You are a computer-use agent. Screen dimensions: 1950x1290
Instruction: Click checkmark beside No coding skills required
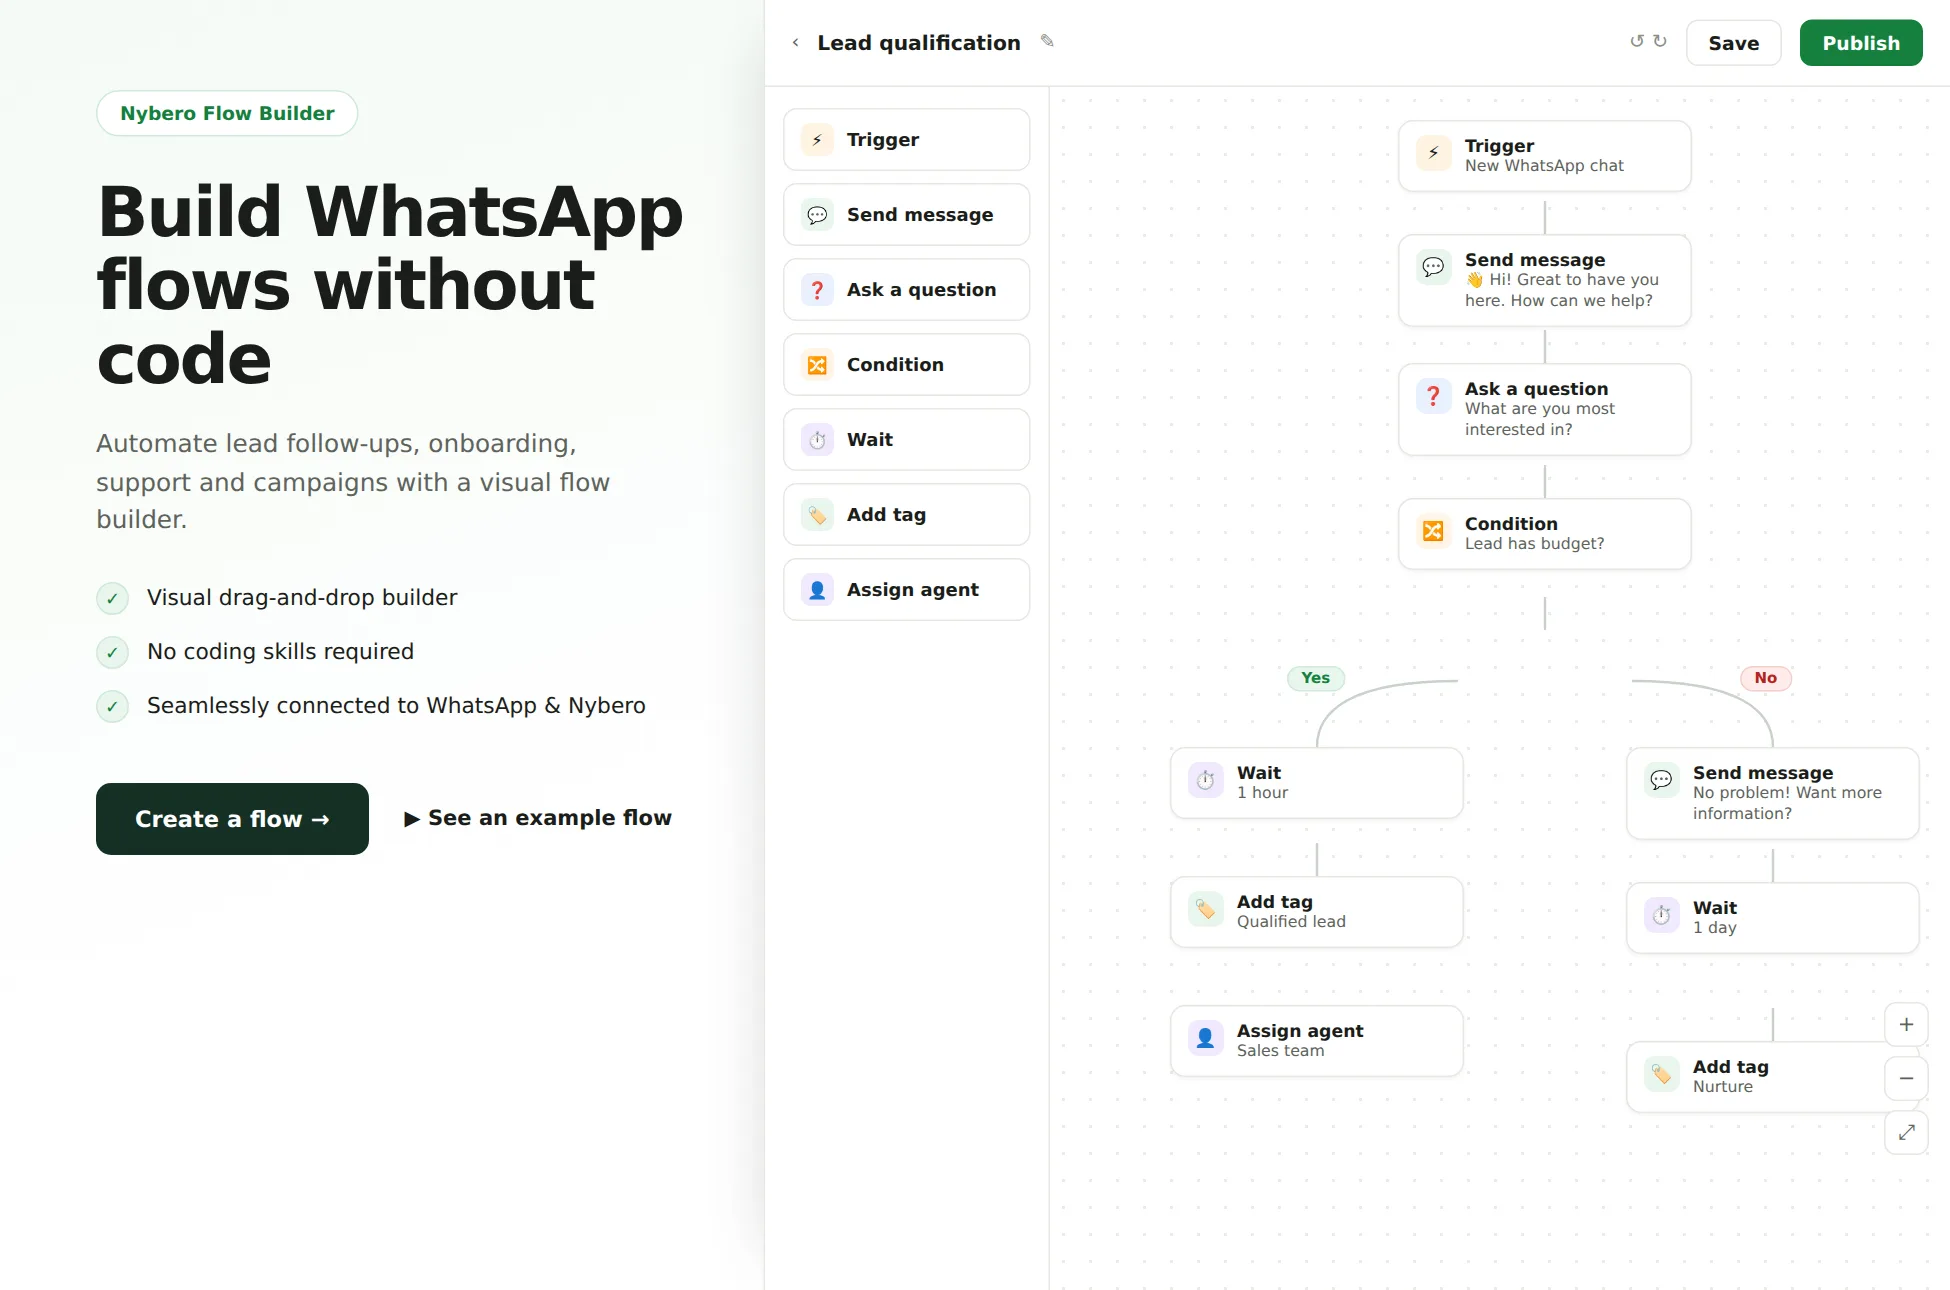(112, 653)
